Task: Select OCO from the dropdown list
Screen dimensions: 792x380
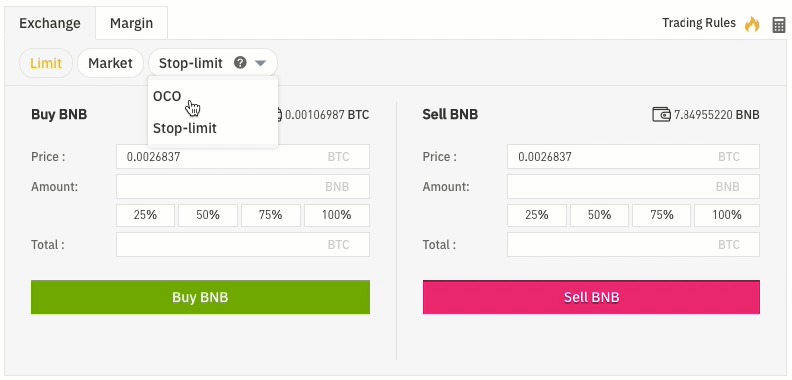Action: [167, 96]
